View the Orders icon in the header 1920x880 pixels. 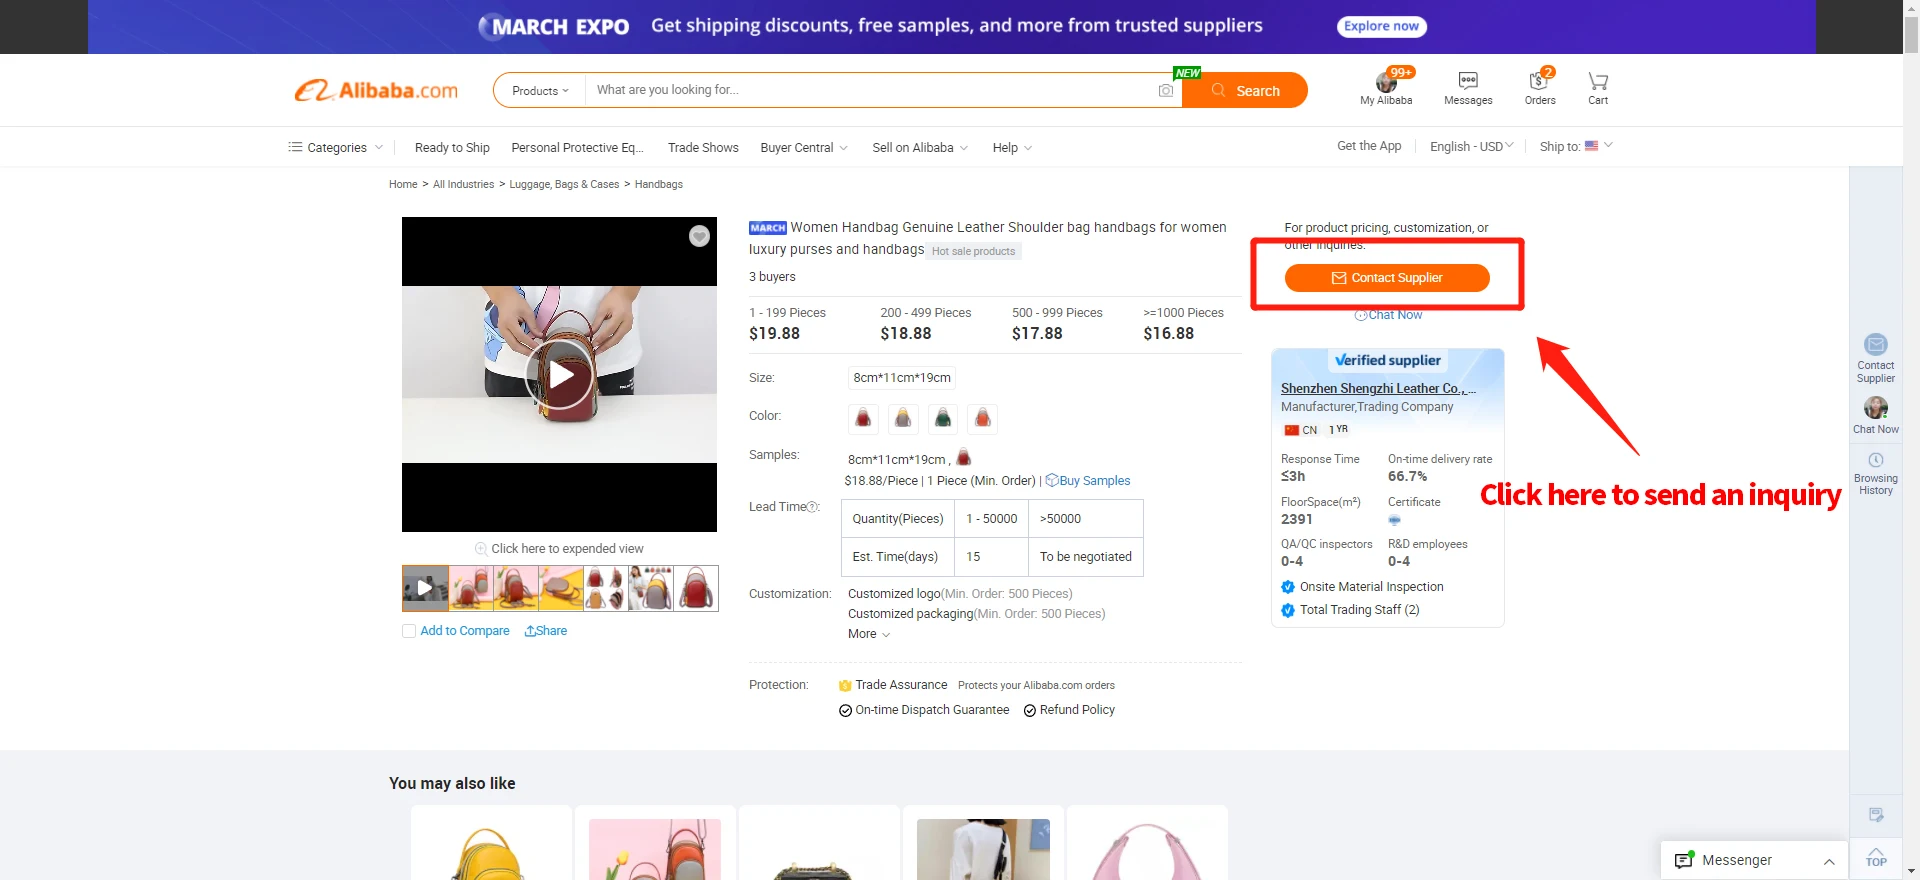tap(1539, 81)
